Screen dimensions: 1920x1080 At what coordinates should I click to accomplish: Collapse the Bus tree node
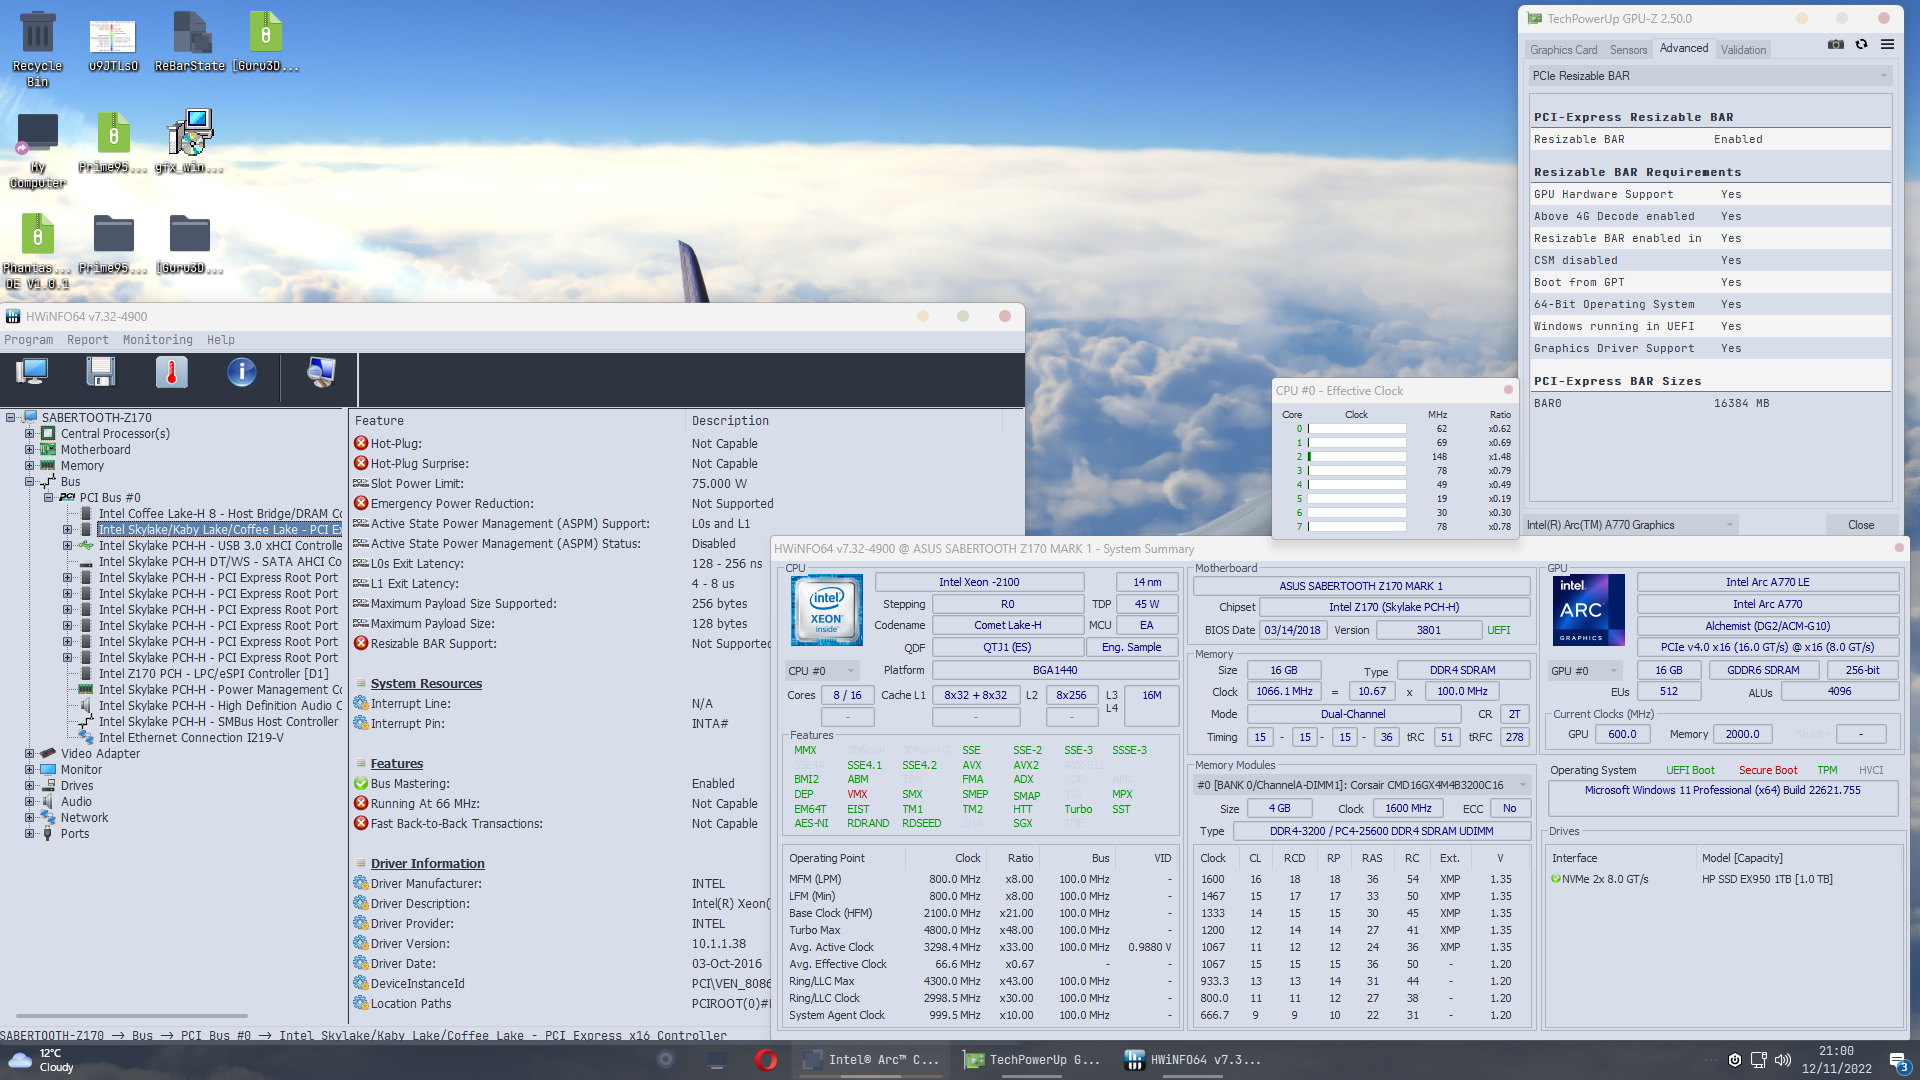click(29, 482)
